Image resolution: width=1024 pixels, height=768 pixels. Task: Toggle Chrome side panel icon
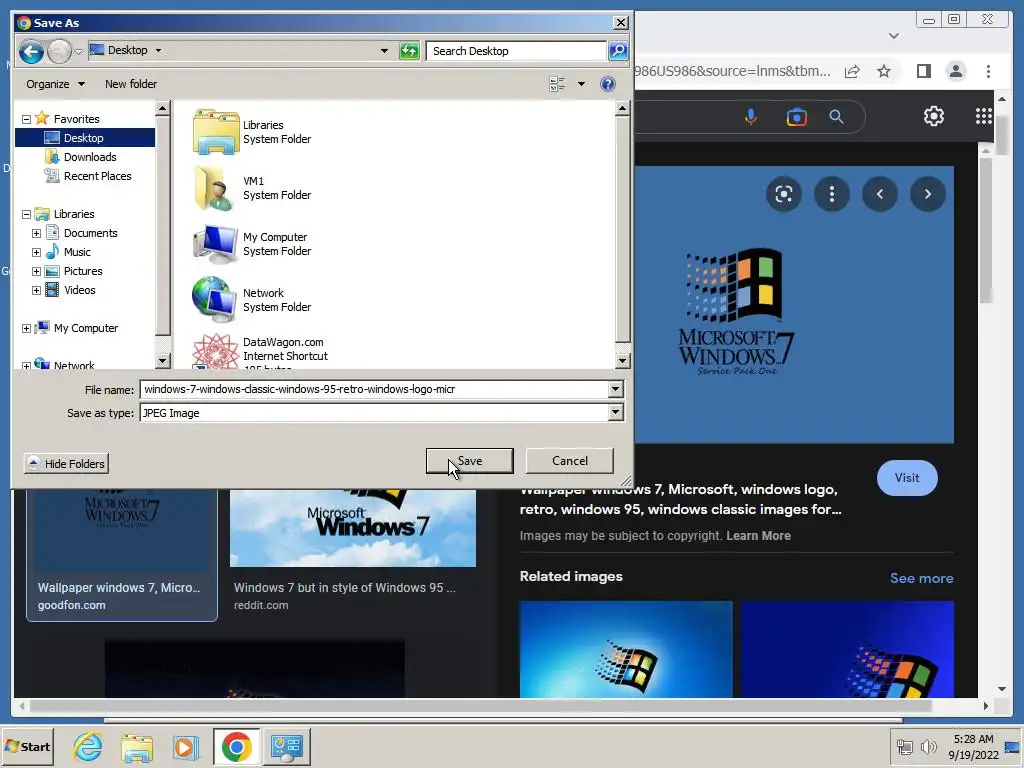point(923,71)
